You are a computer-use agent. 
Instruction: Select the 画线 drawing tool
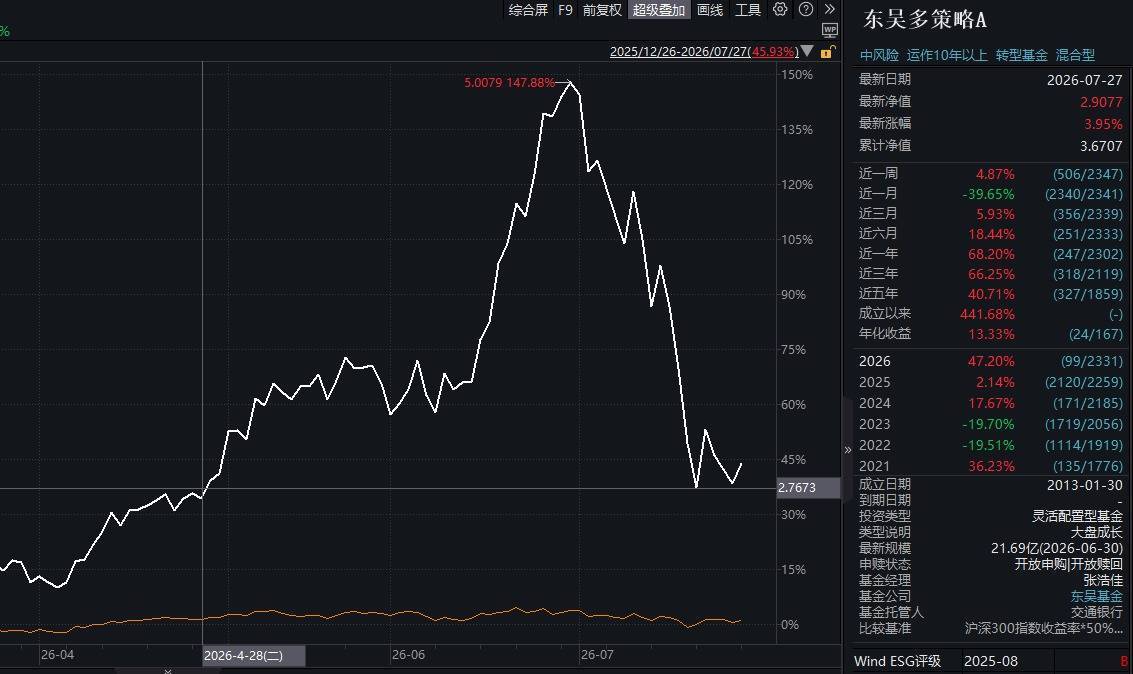(710, 10)
